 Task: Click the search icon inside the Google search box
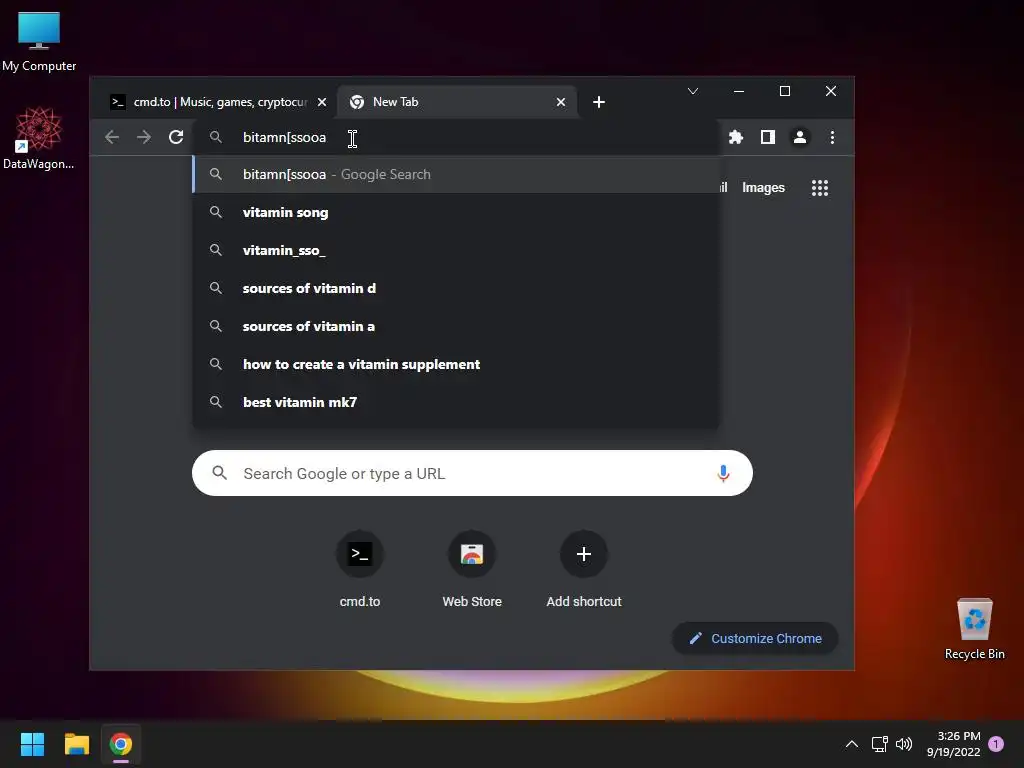point(219,473)
